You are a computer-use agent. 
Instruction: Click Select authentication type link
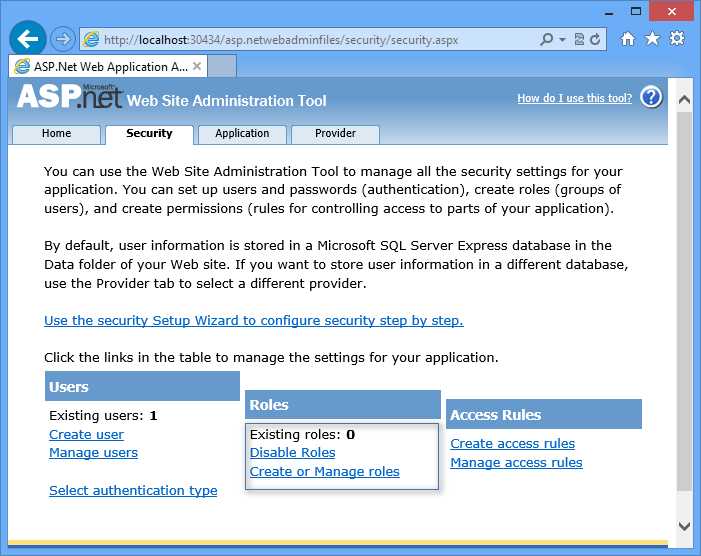click(133, 491)
